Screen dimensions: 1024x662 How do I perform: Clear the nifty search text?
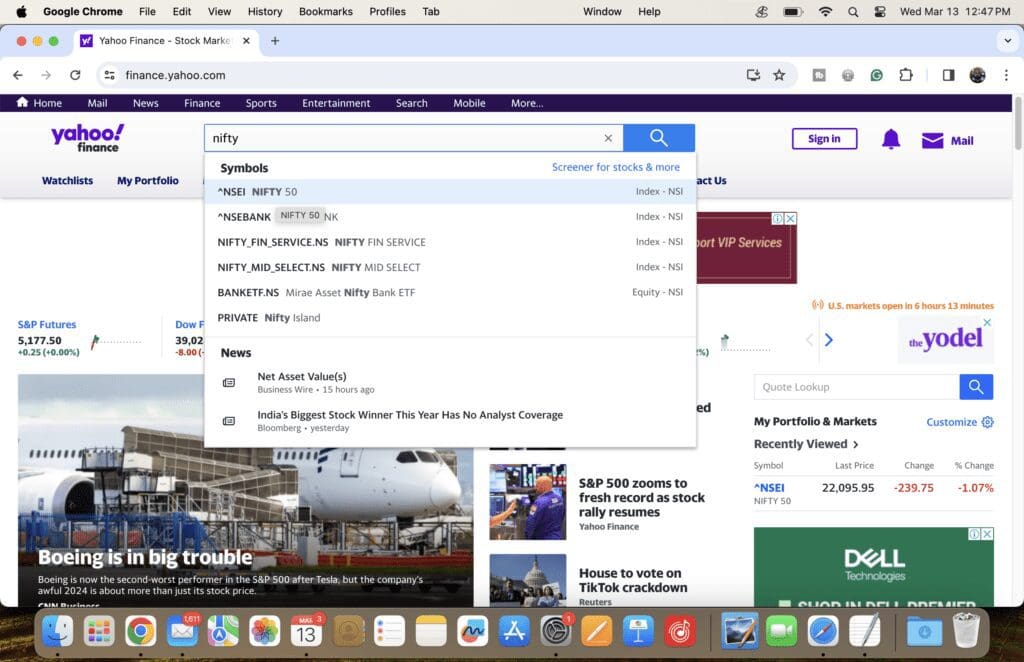point(608,138)
